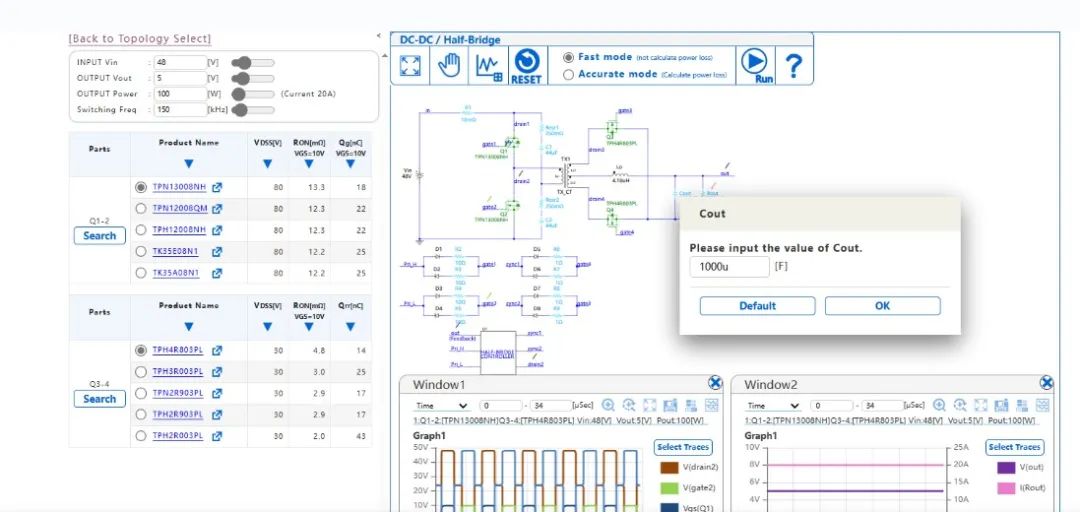Confirm Cout dialog with OK
Viewport: 1080px width, 512px height.
[882, 306]
